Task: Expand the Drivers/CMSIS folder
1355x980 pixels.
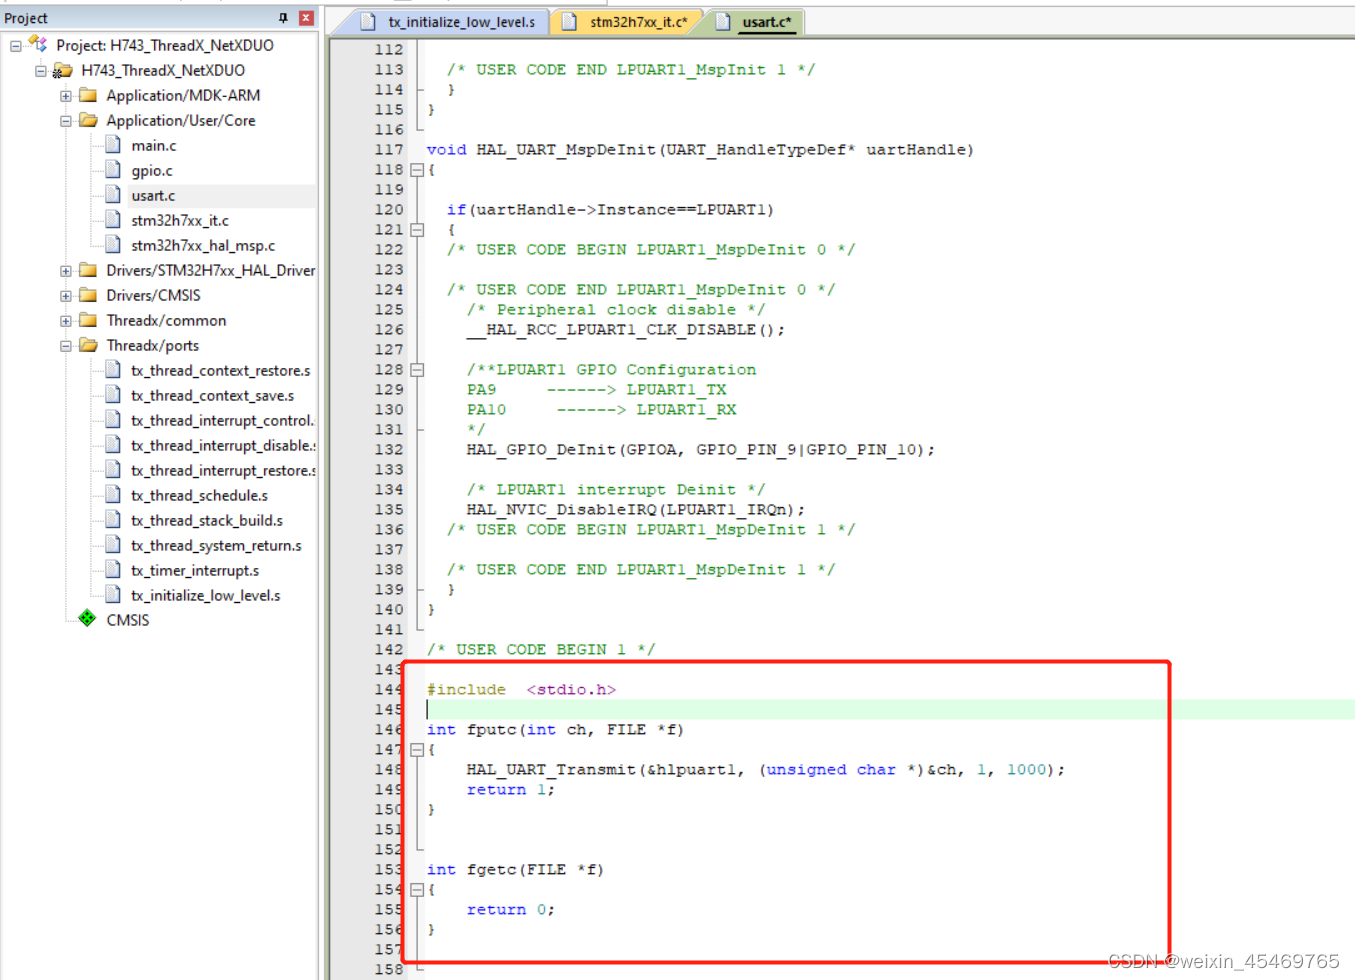Action: [66, 296]
